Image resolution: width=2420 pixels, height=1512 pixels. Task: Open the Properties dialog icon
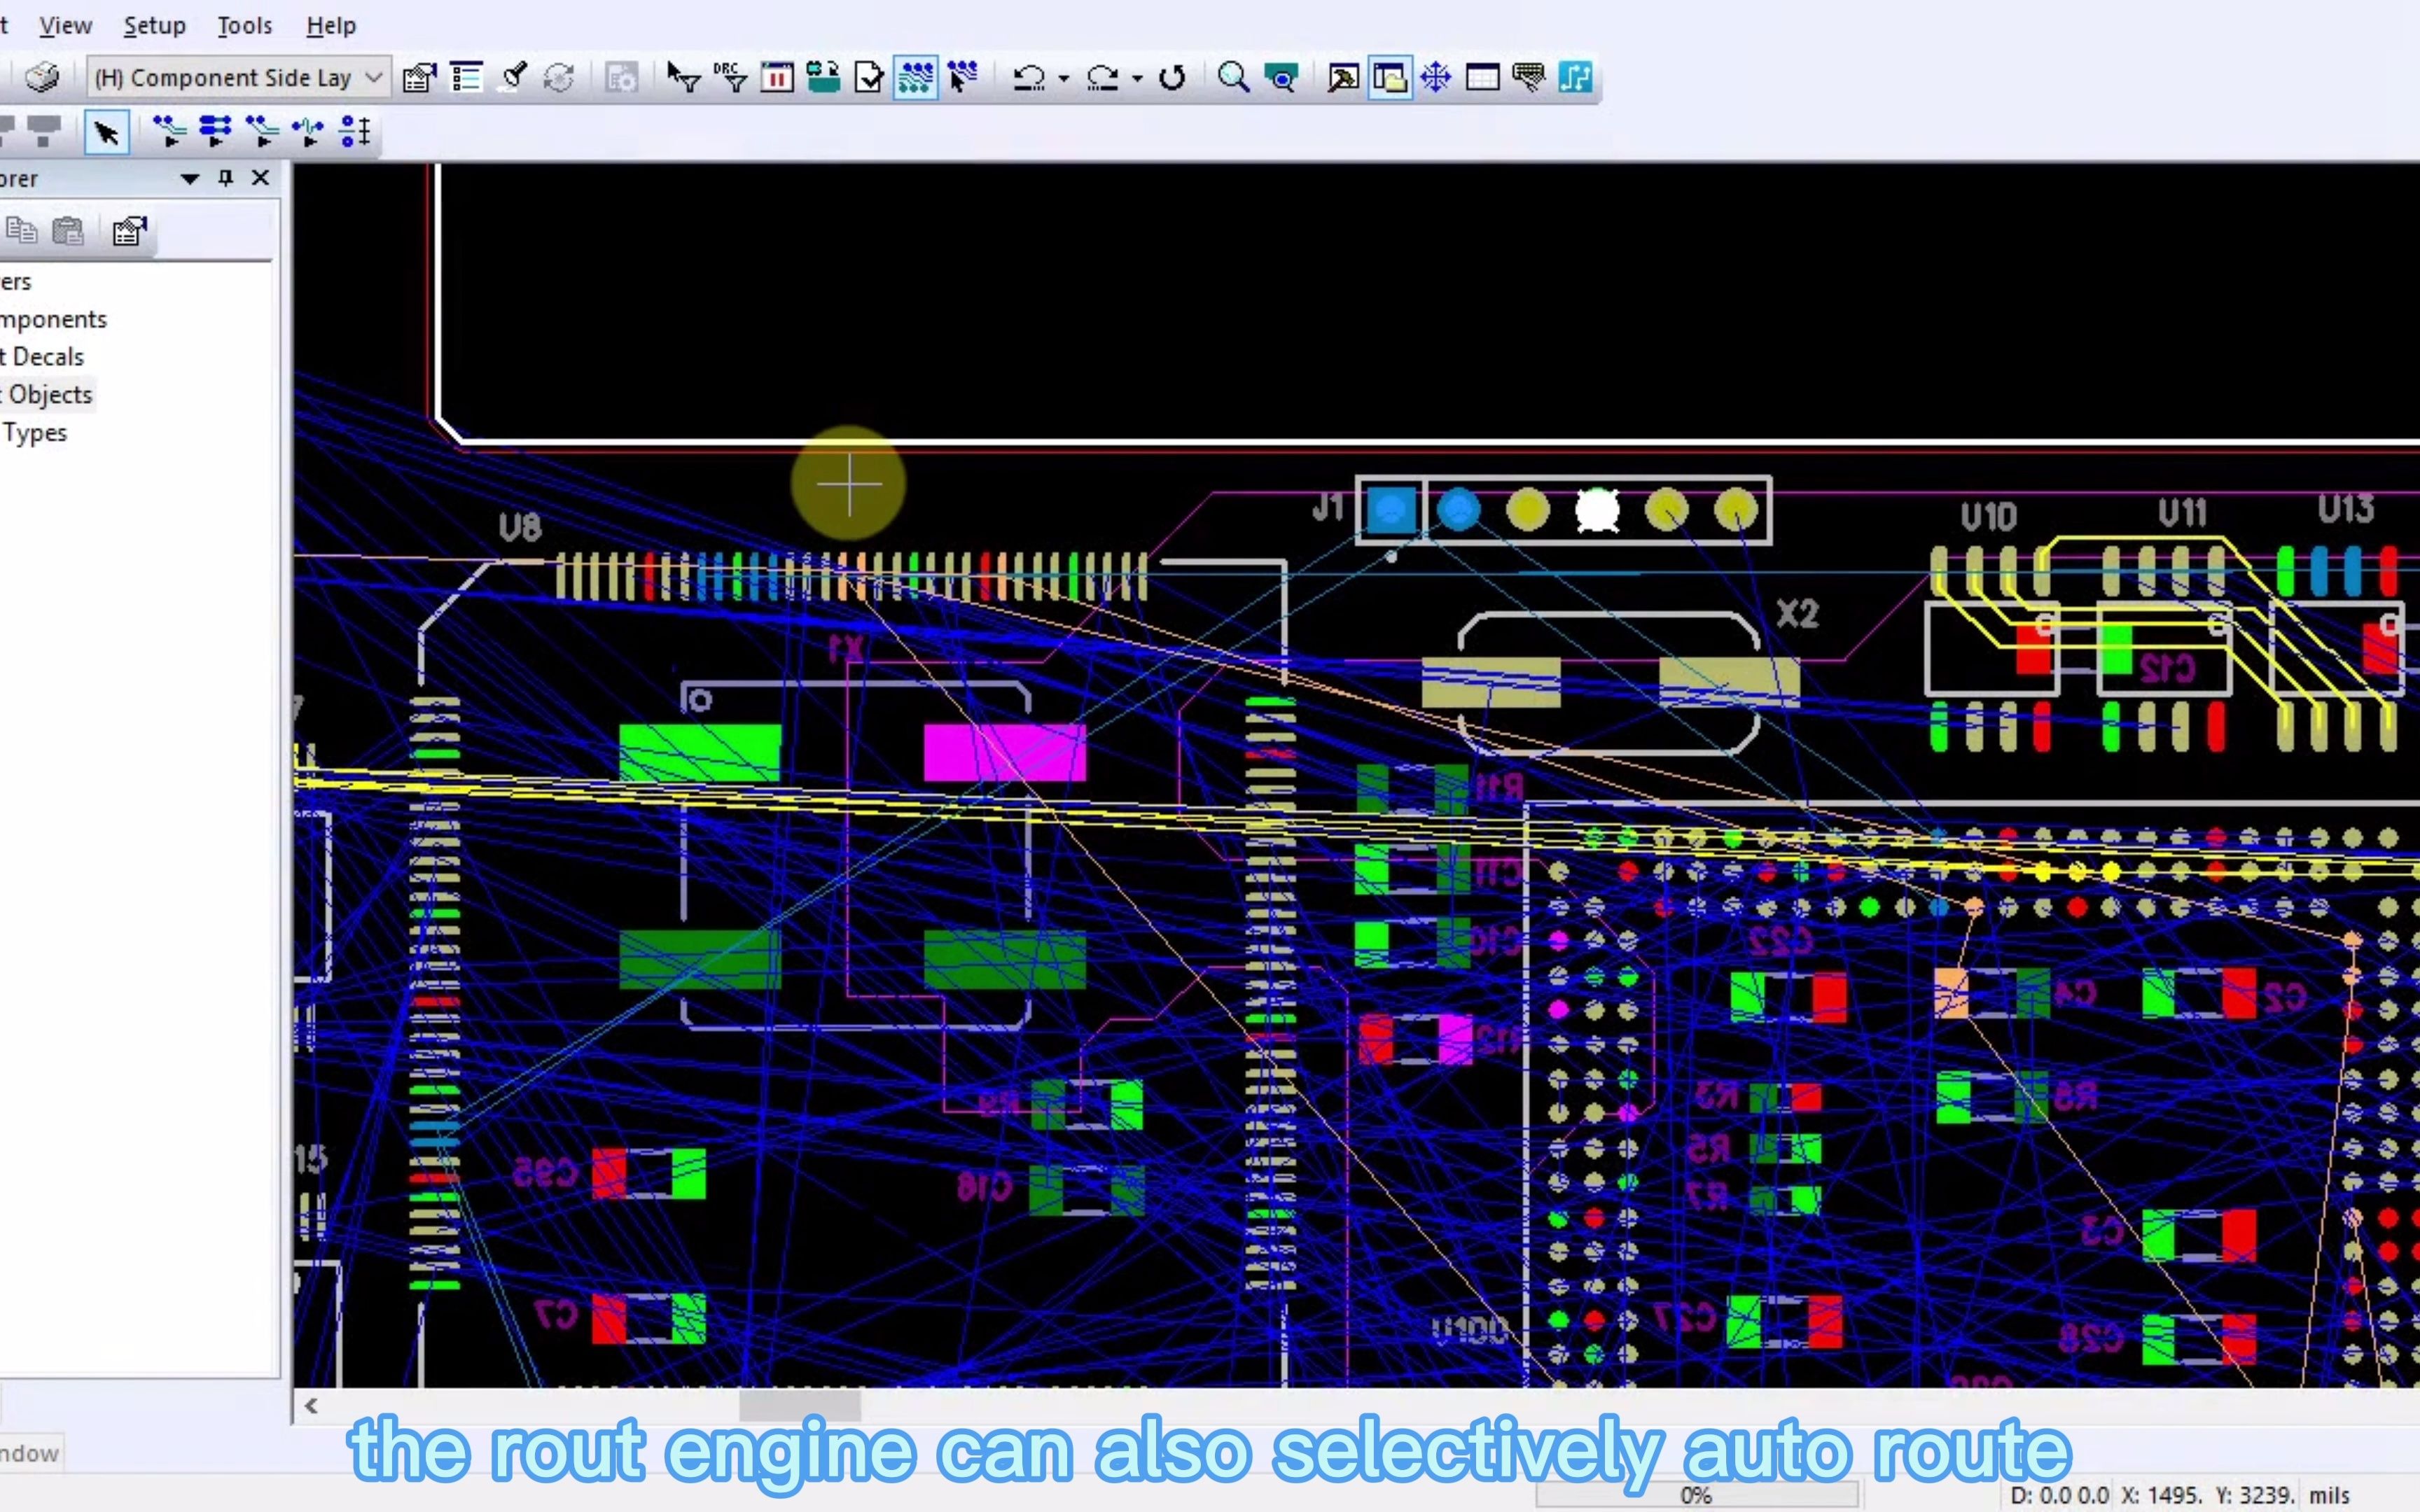419,77
